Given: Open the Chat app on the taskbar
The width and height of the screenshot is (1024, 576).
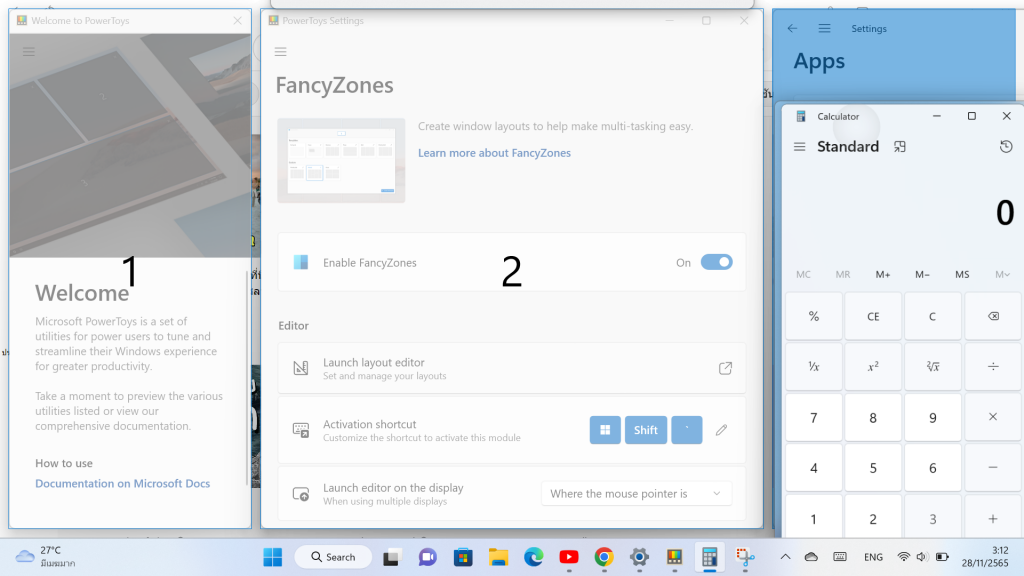Looking at the screenshot, I should click(x=427, y=557).
